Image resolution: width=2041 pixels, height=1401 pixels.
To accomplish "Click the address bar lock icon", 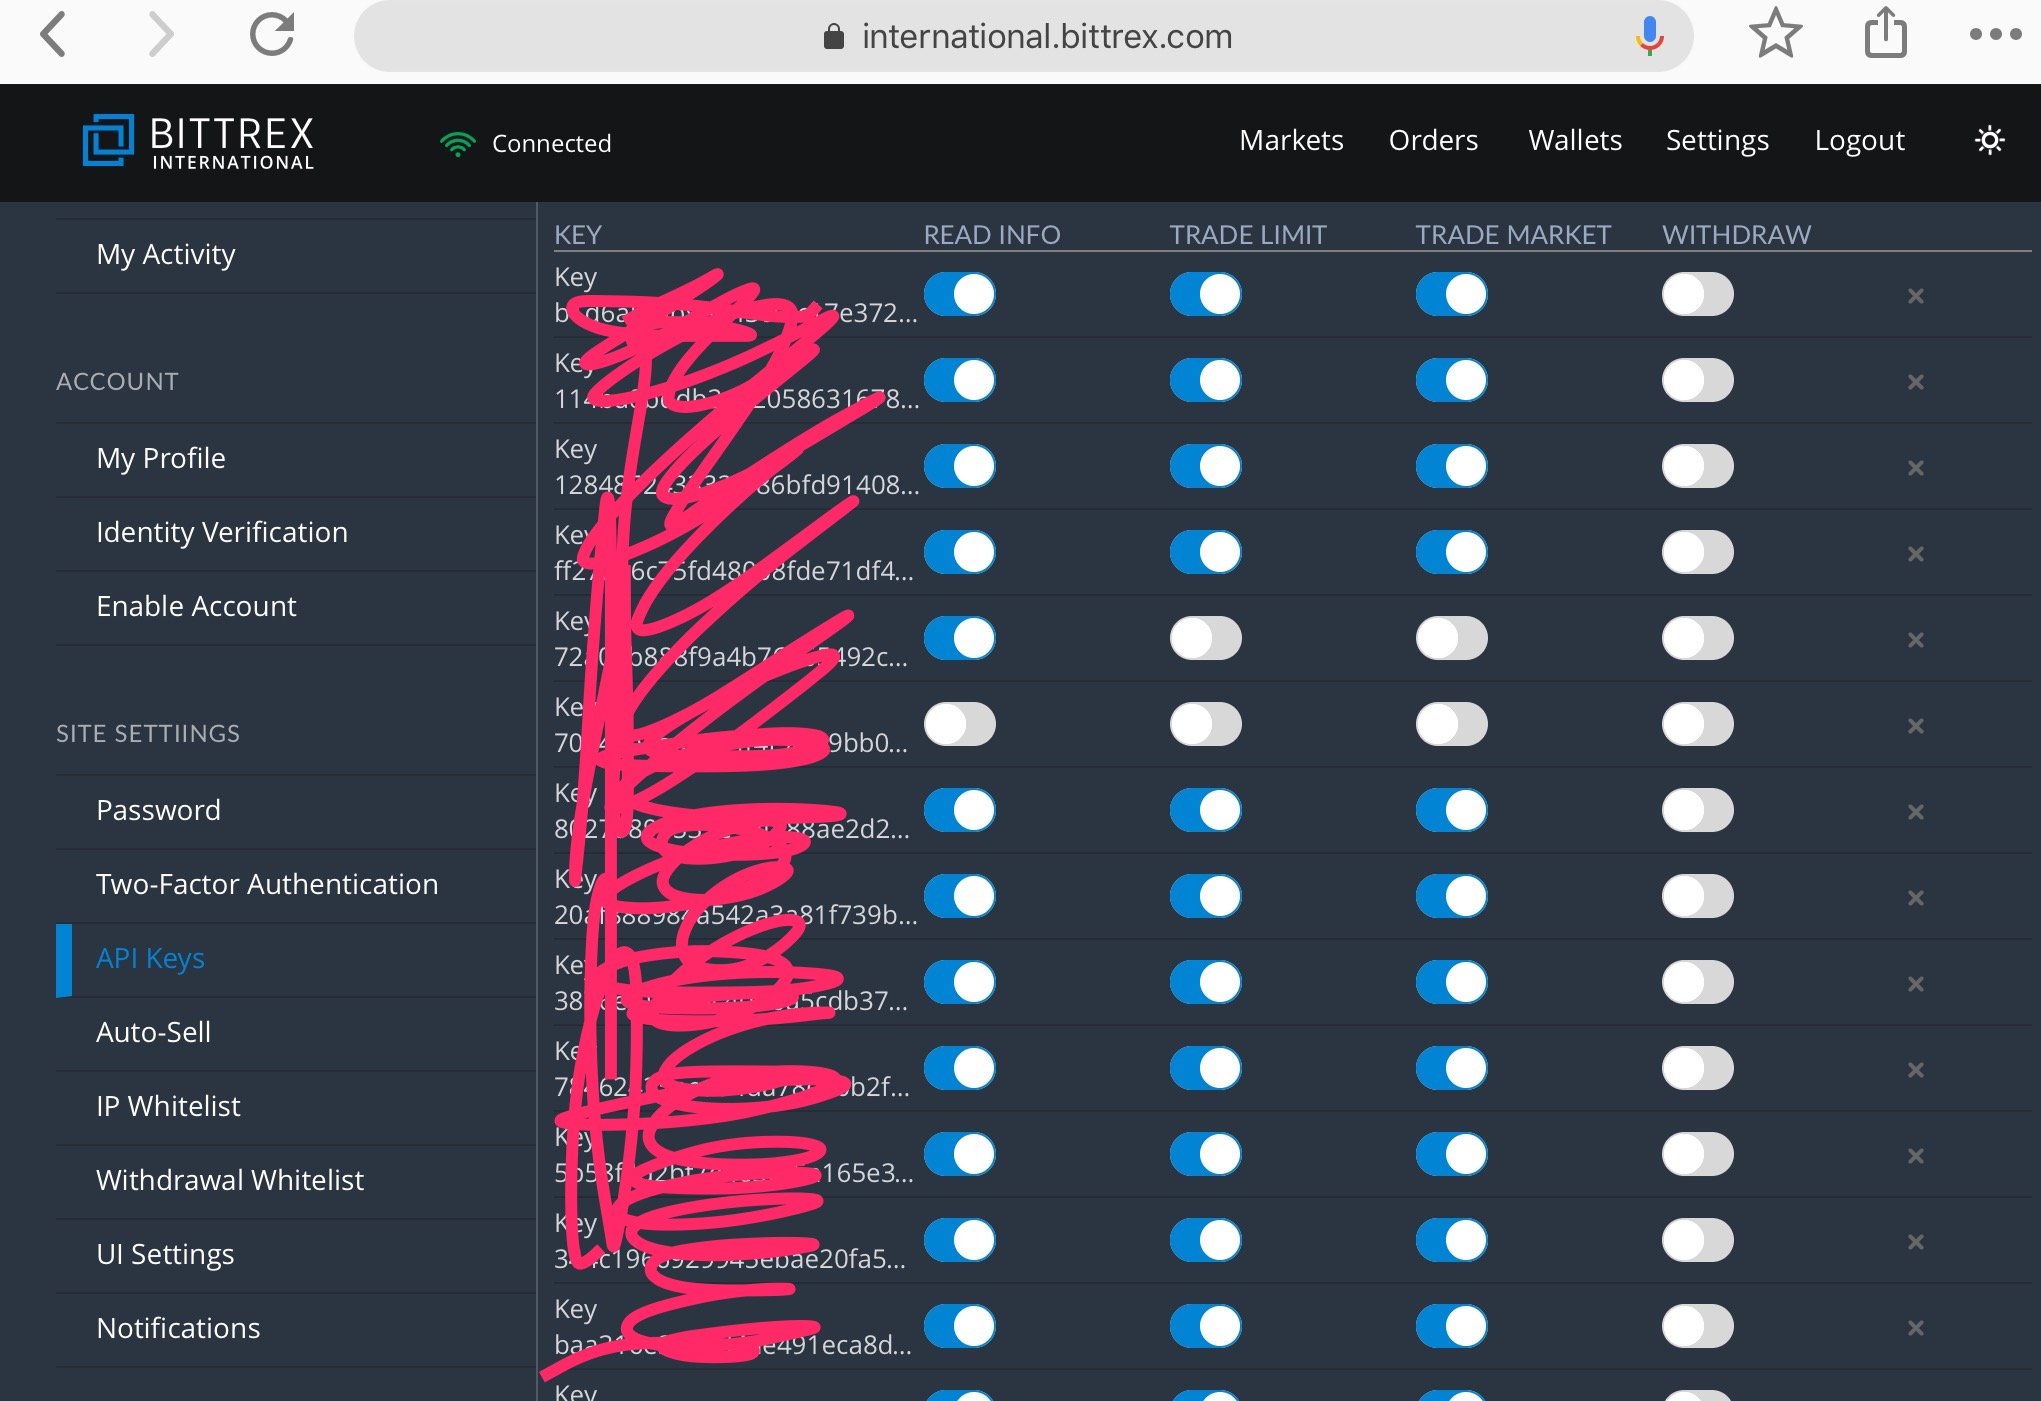I will pos(833,37).
